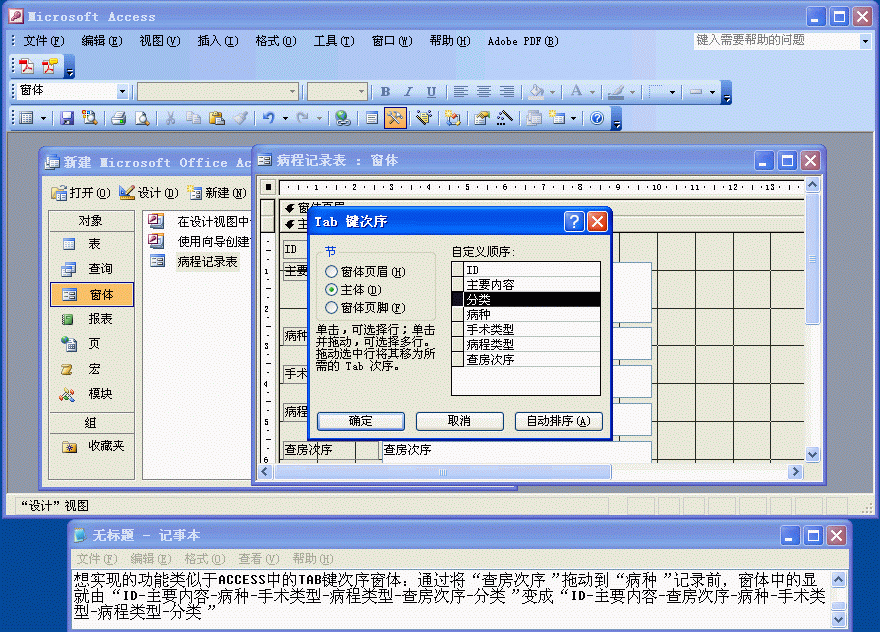Click the Align Left icon
Viewport: 880px width, 632px height.
click(x=461, y=91)
